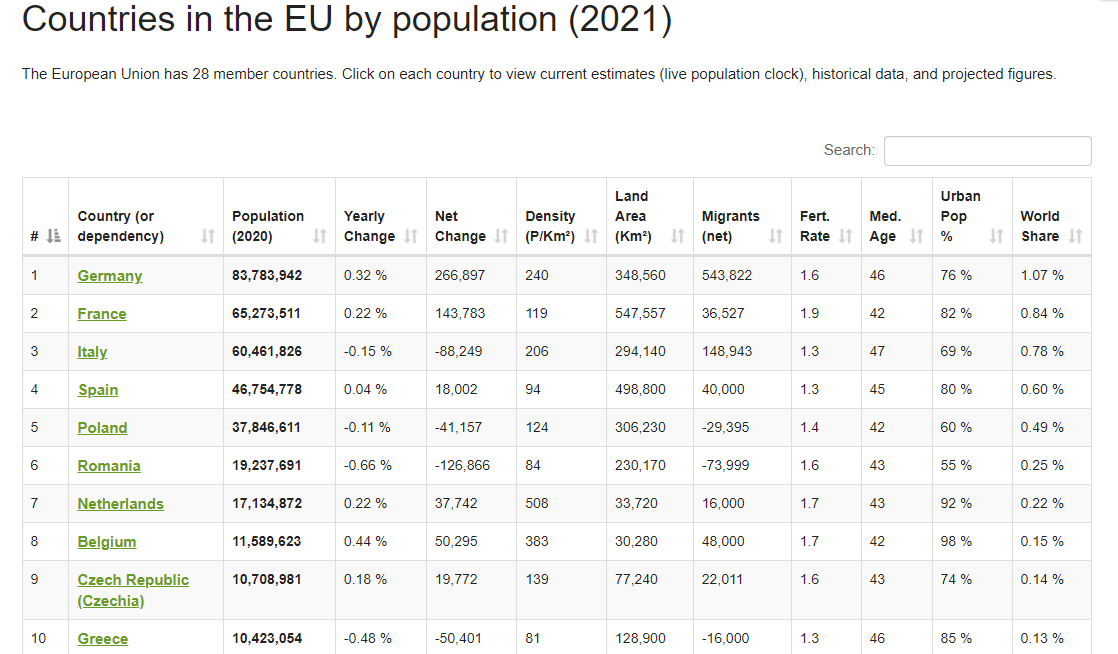Open the Germany country page link

point(110,275)
